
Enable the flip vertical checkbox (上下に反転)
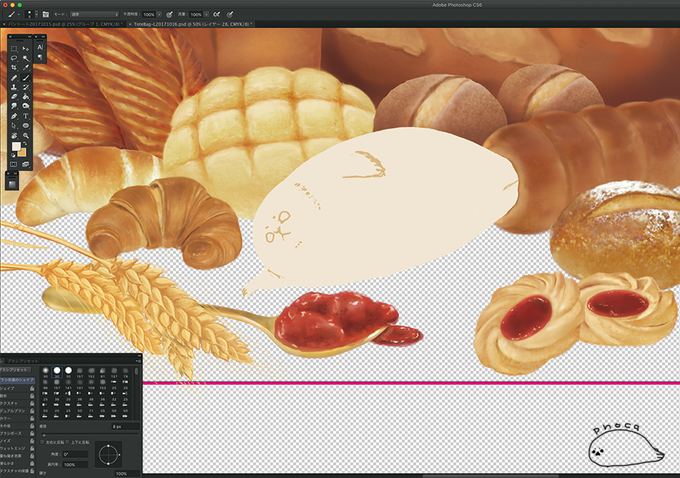click(67, 442)
